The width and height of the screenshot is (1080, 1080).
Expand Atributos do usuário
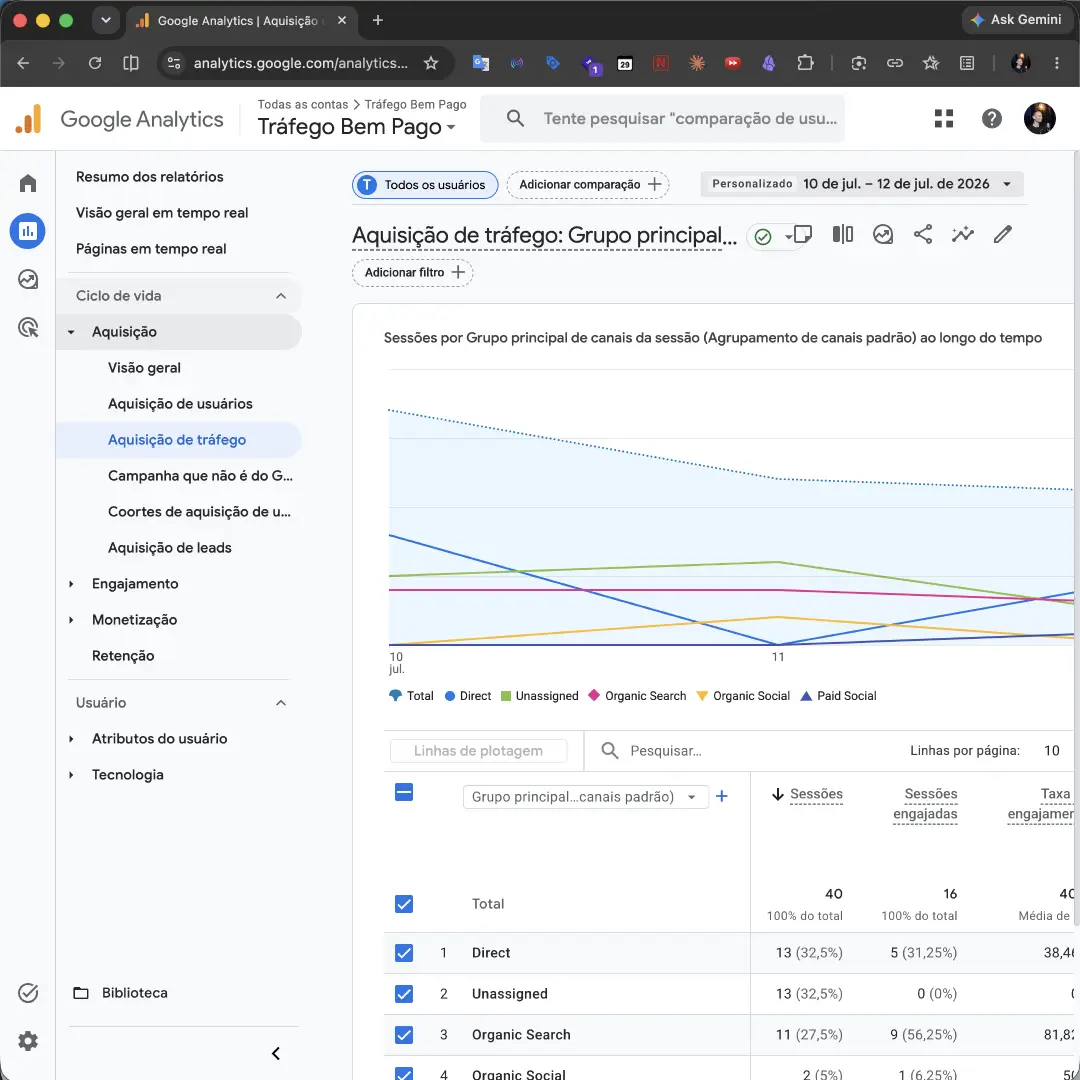click(x=71, y=739)
